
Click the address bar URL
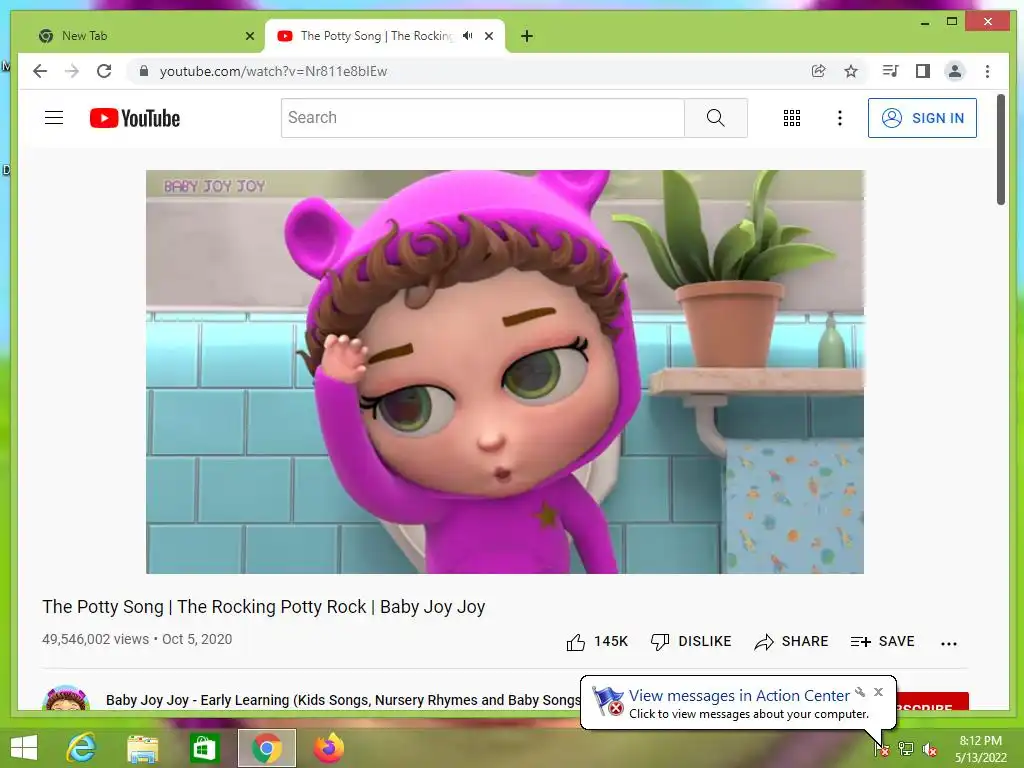pos(273,71)
